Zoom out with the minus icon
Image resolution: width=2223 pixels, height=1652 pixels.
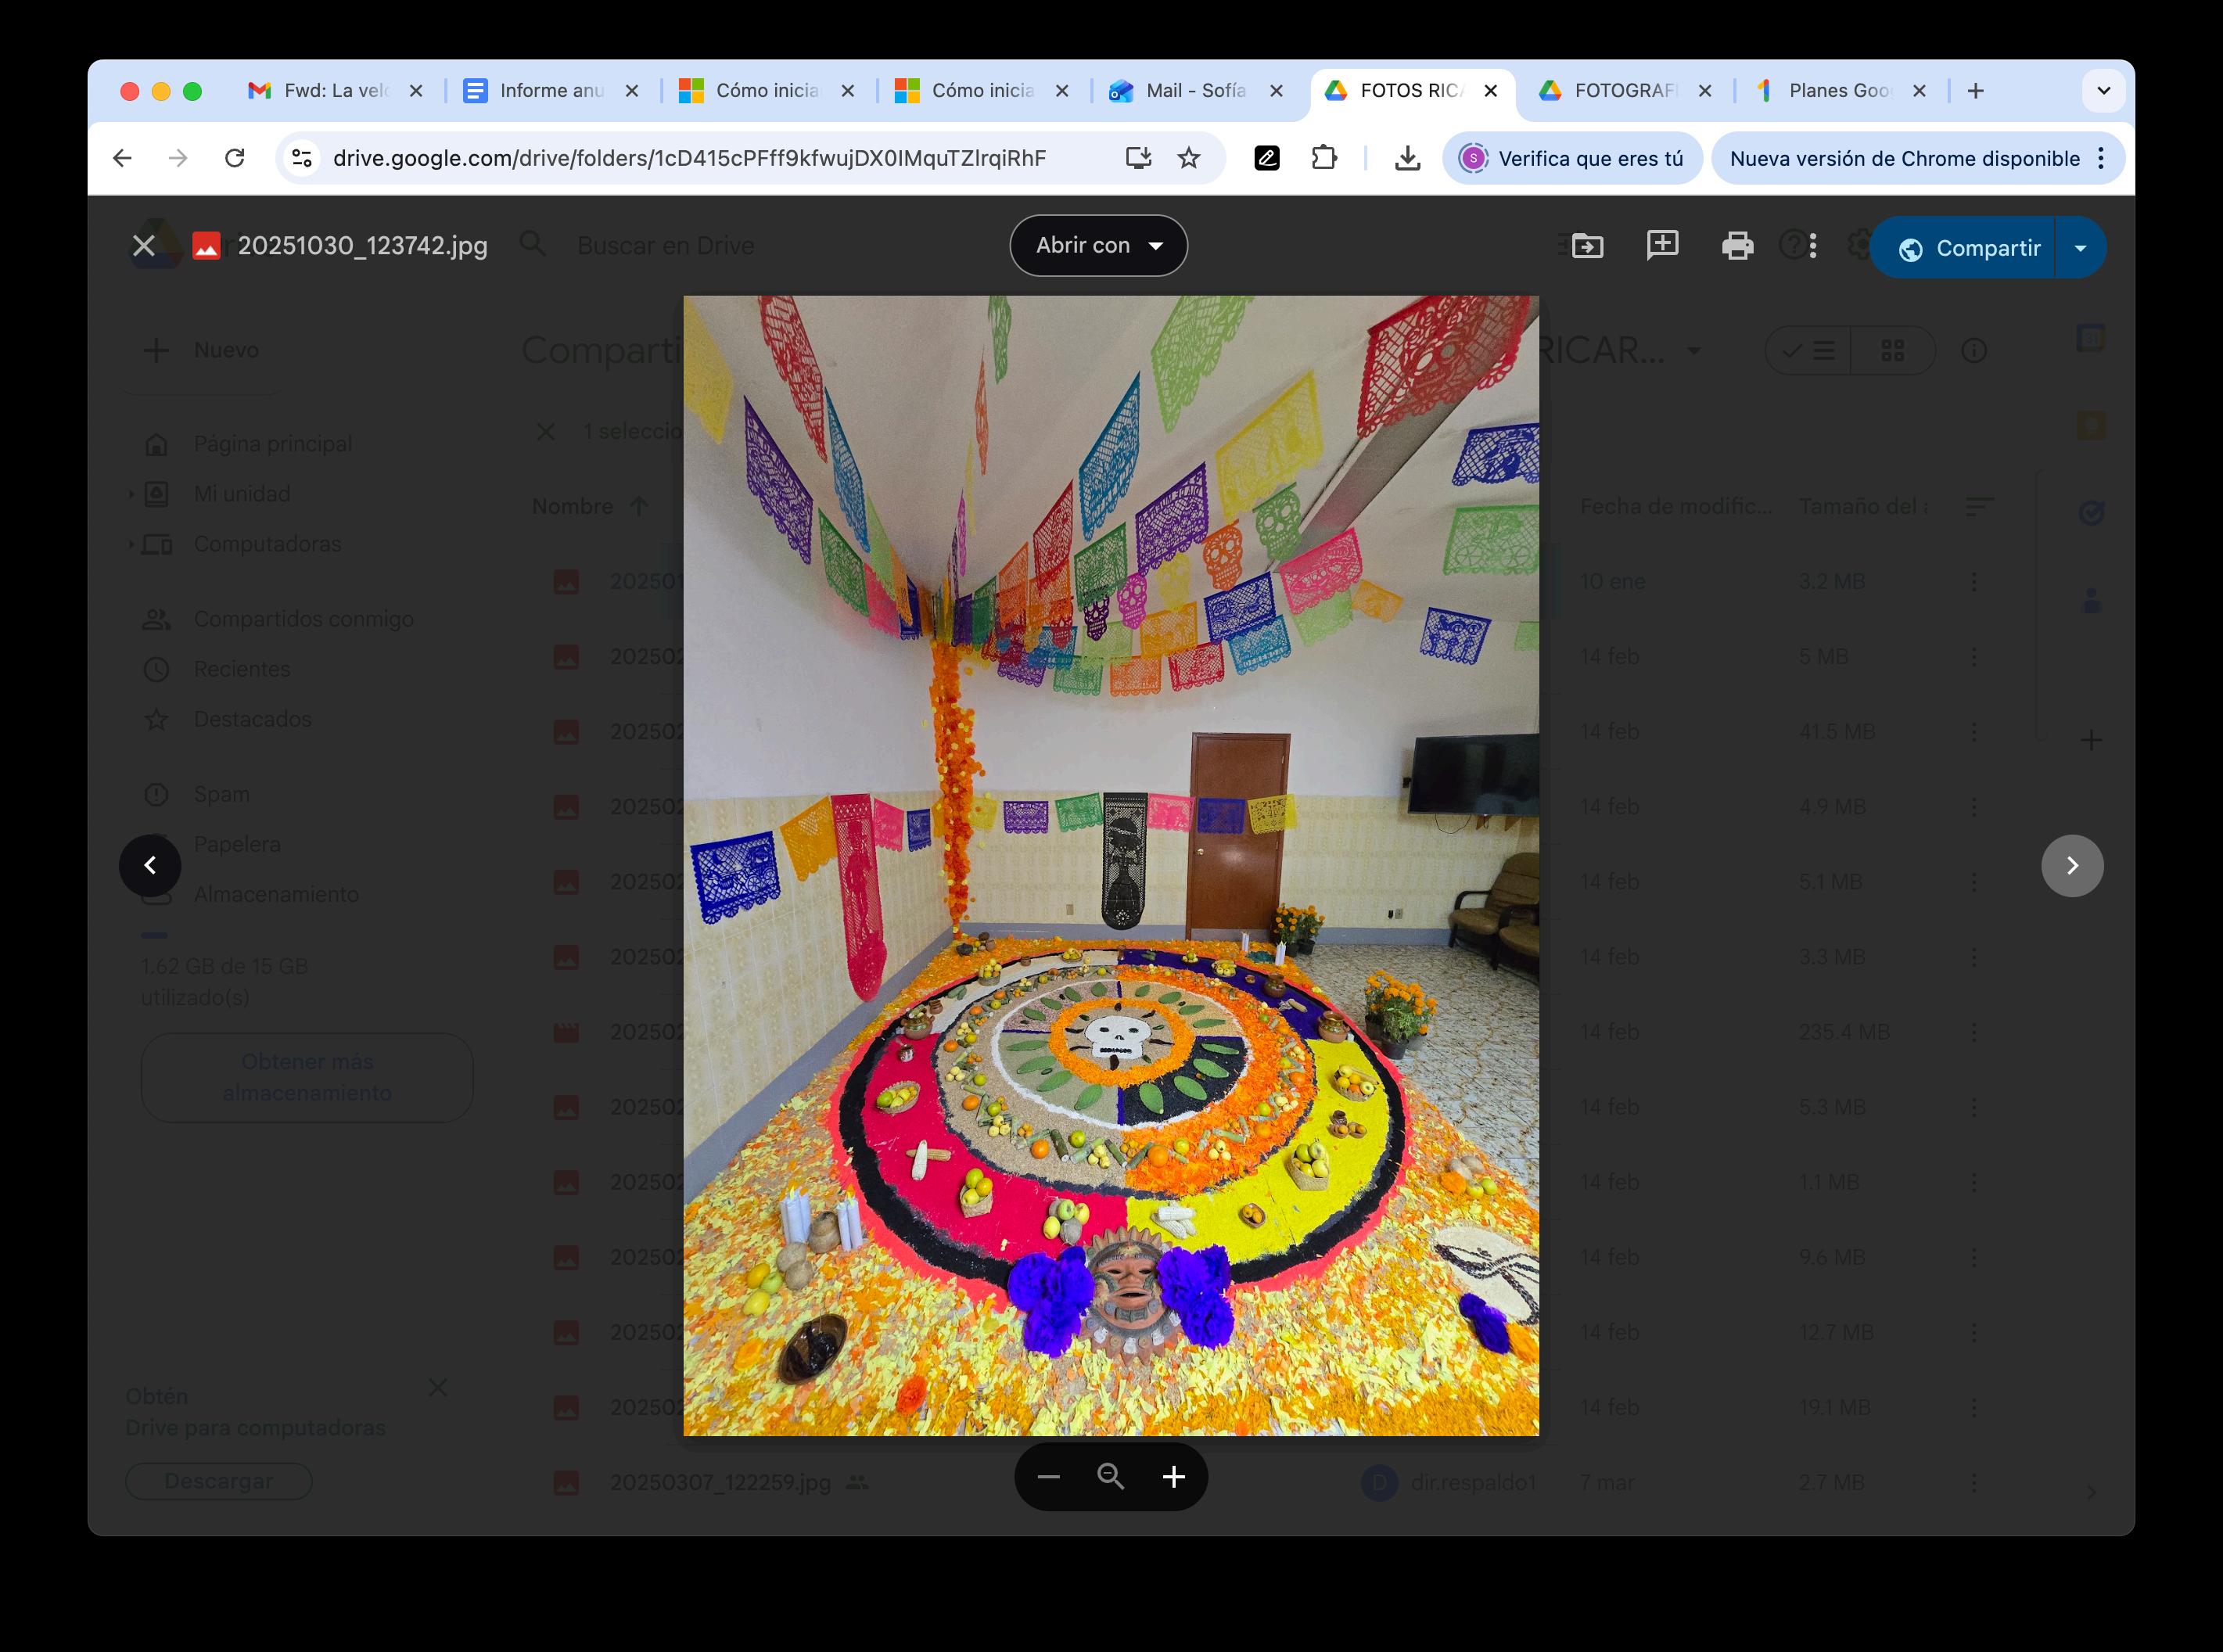[1048, 1477]
